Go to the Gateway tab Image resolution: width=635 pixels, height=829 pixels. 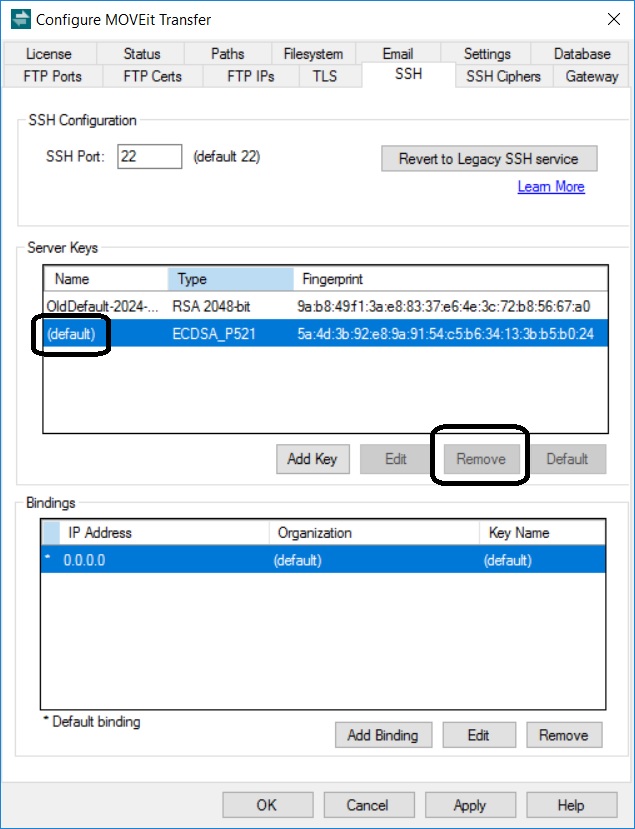coord(592,76)
